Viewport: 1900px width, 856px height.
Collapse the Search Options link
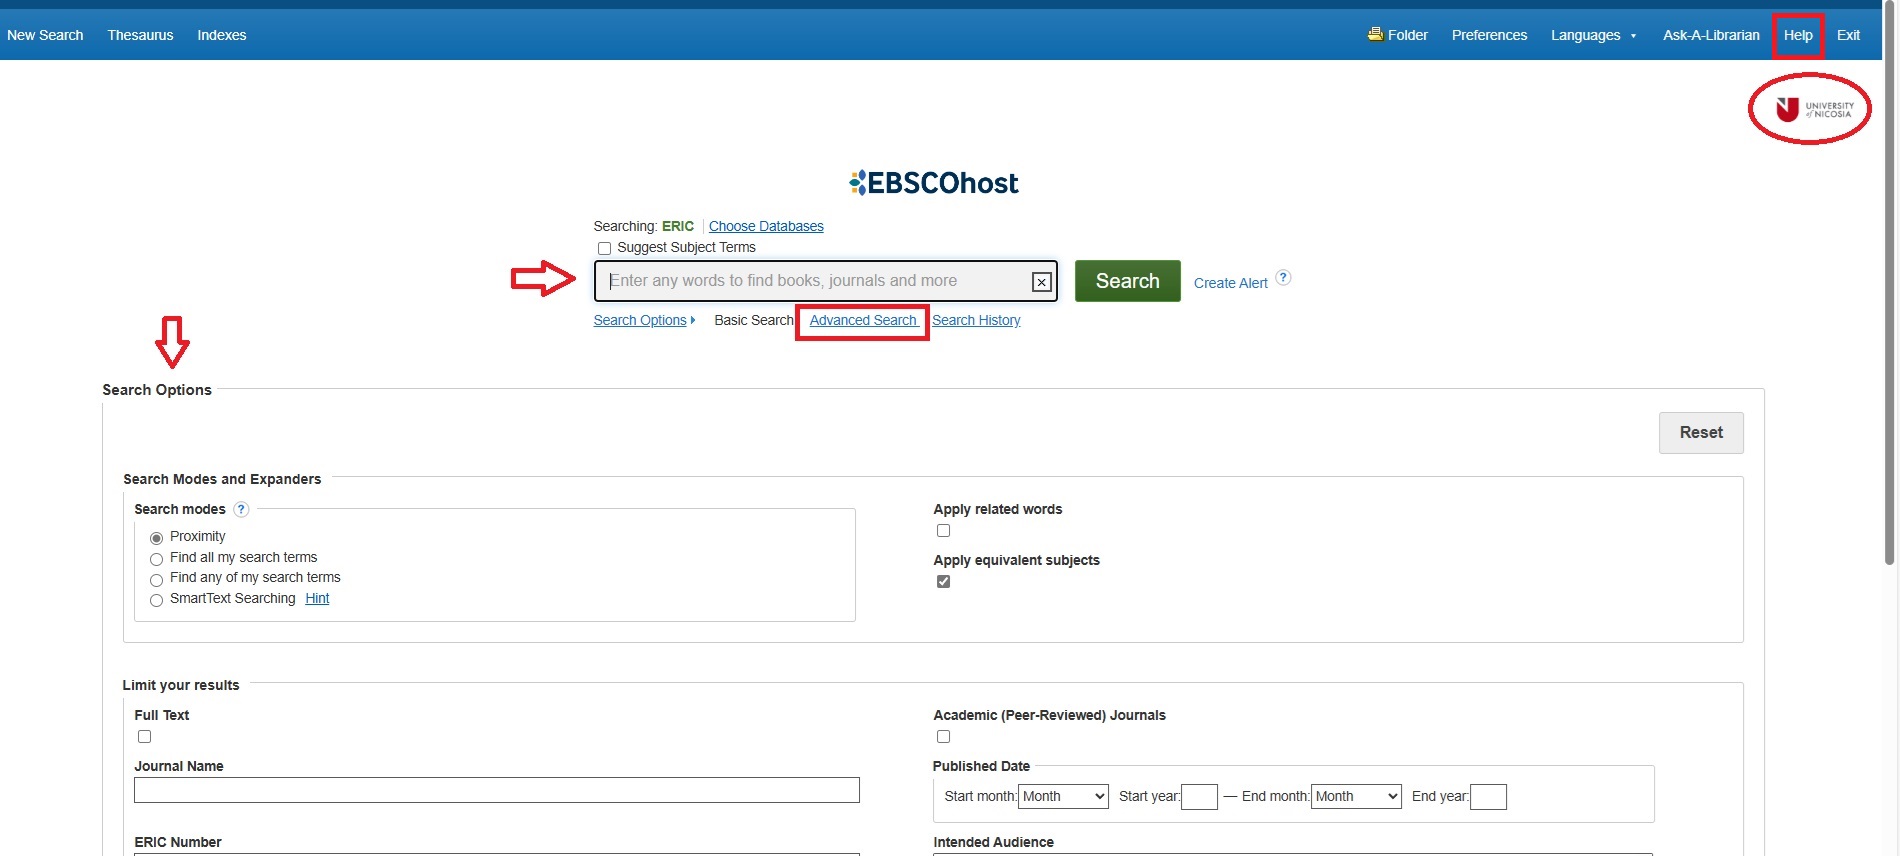(x=644, y=320)
